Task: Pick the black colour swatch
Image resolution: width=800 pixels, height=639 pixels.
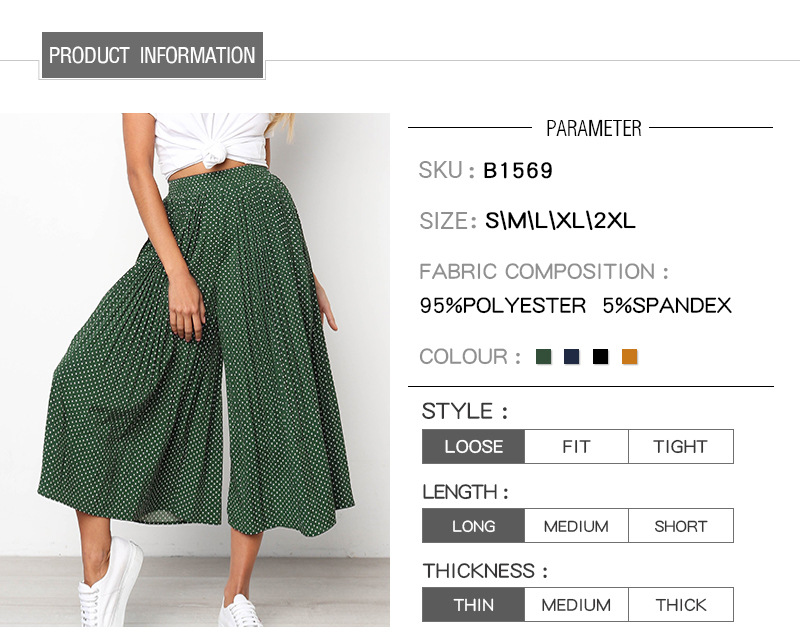Action: coord(600,357)
